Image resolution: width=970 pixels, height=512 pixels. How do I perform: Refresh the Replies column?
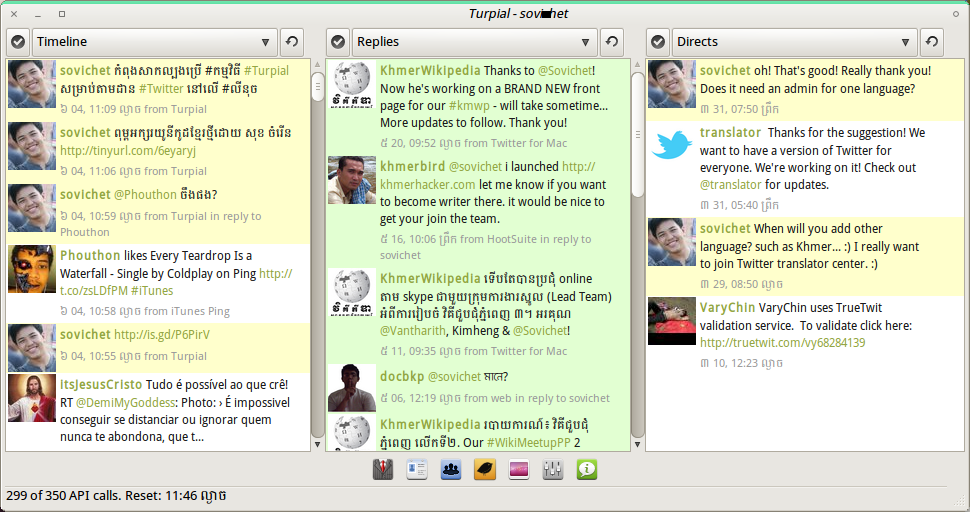(612, 42)
